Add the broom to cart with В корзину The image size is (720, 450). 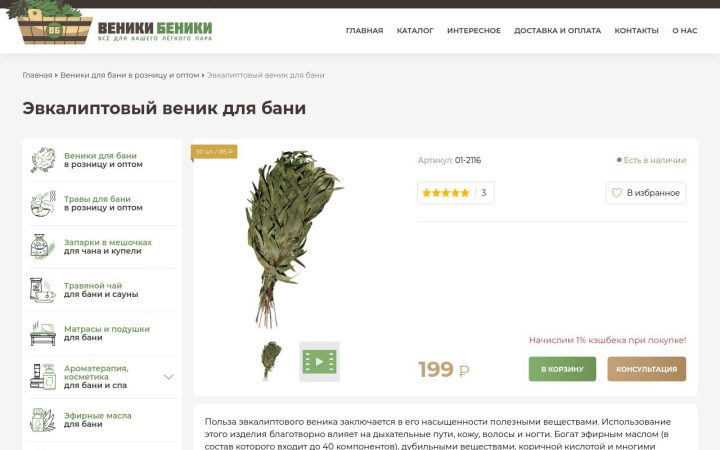tap(562, 369)
